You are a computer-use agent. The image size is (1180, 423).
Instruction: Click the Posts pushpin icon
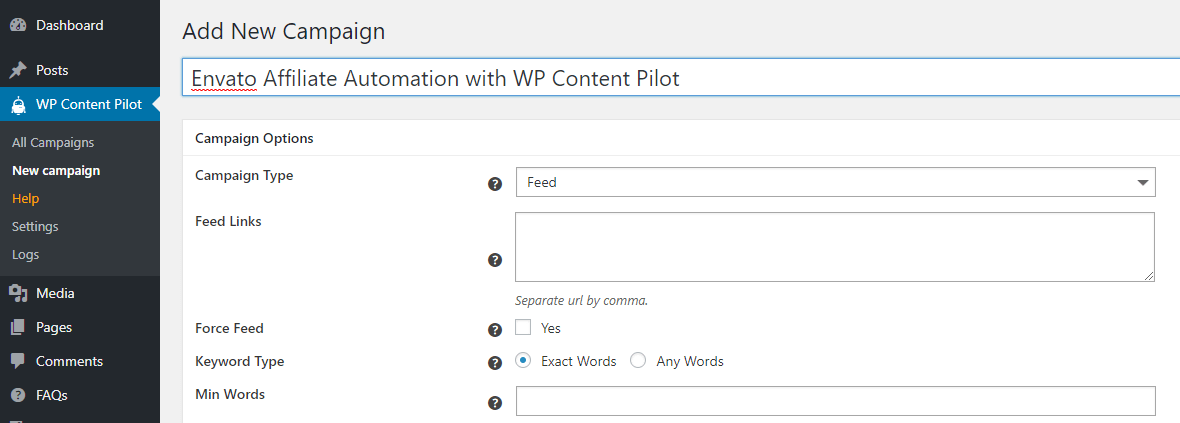(18, 71)
